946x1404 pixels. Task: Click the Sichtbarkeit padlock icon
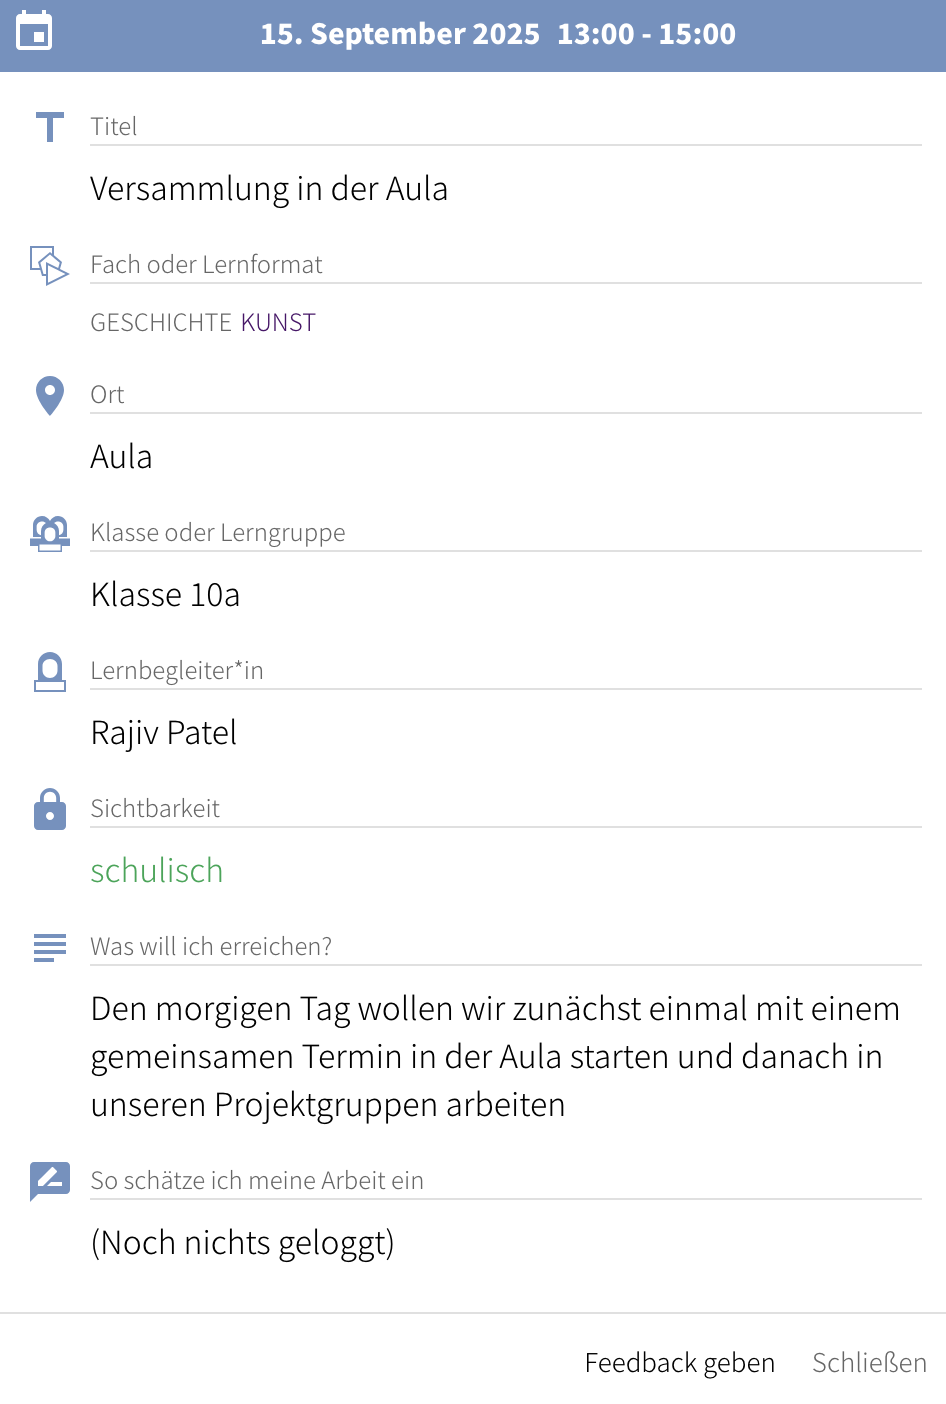49,809
